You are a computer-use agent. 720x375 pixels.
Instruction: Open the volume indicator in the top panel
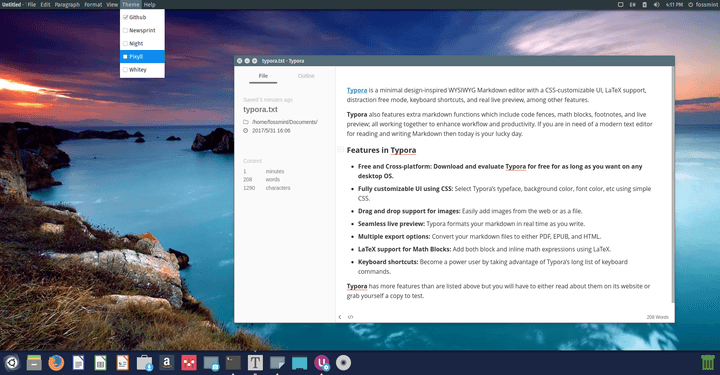pos(657,5)
